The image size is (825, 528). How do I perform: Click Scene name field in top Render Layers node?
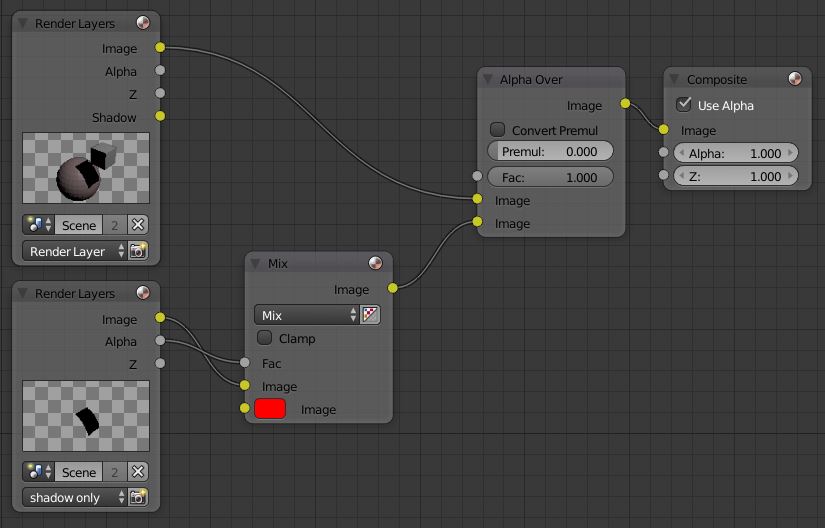(x=79, y=225)
